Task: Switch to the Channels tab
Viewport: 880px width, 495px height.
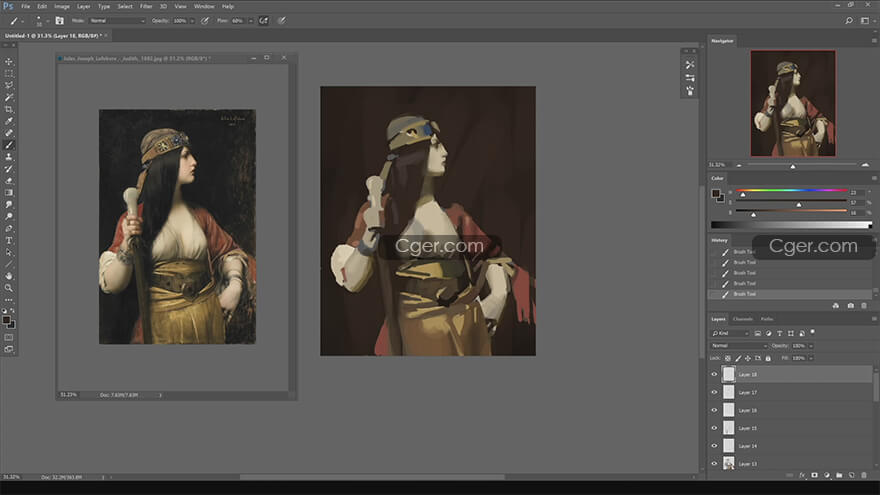Action: point(742,319)
